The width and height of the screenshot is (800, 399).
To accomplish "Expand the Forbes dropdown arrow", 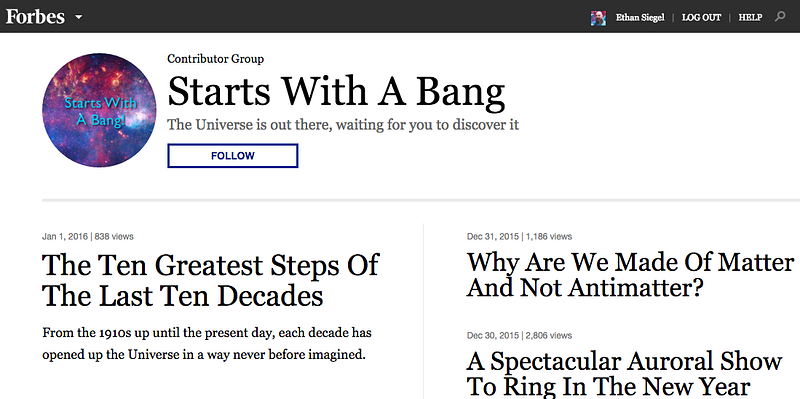I will 79,17.
